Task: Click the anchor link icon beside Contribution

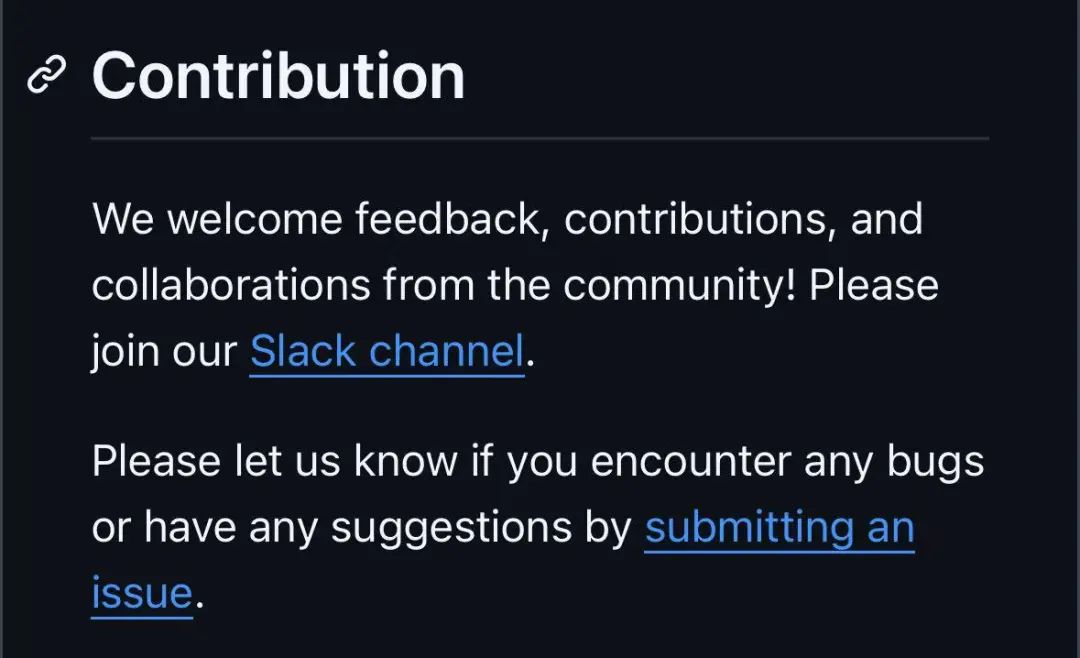Action: tap(47, 74)
